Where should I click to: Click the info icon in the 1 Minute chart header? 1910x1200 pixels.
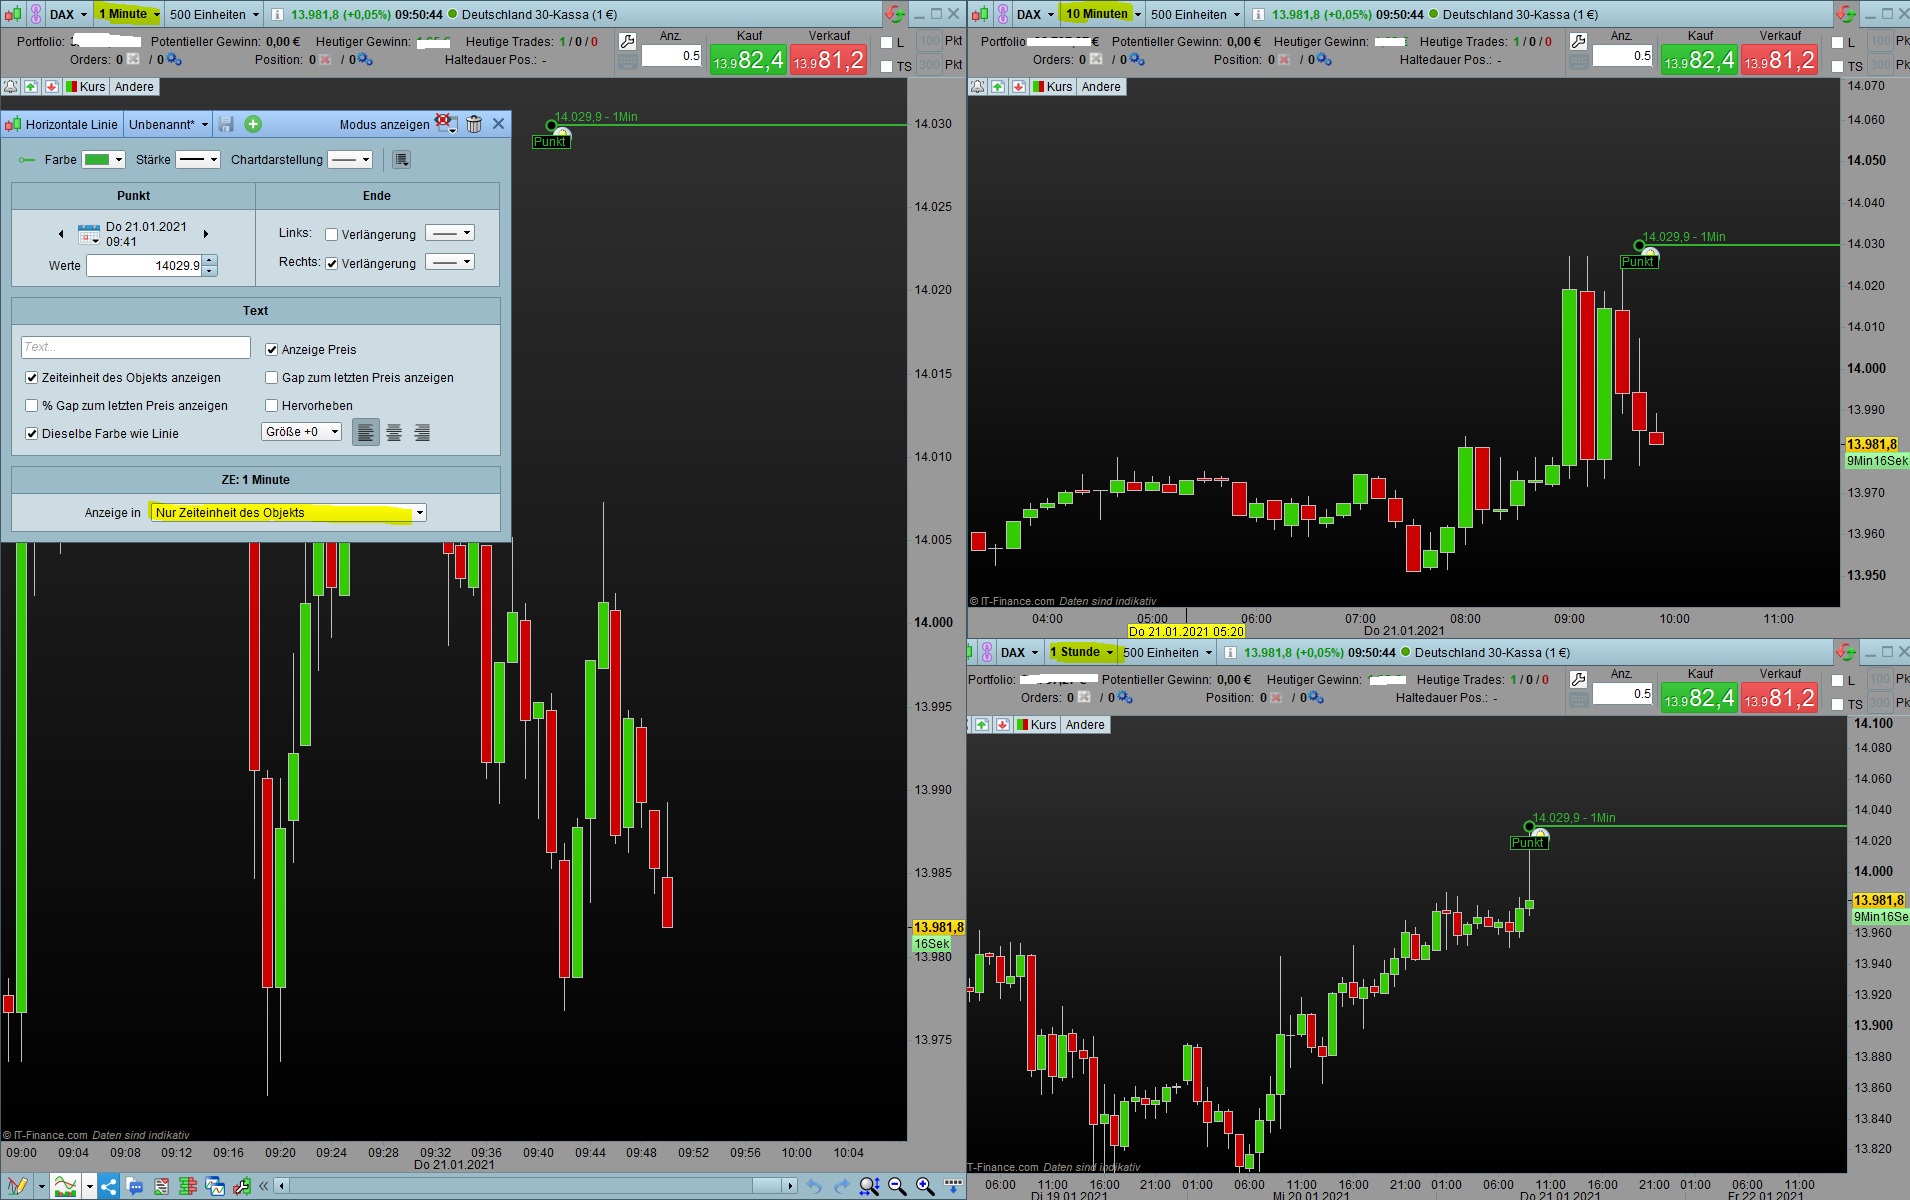(x=277, y=14)
